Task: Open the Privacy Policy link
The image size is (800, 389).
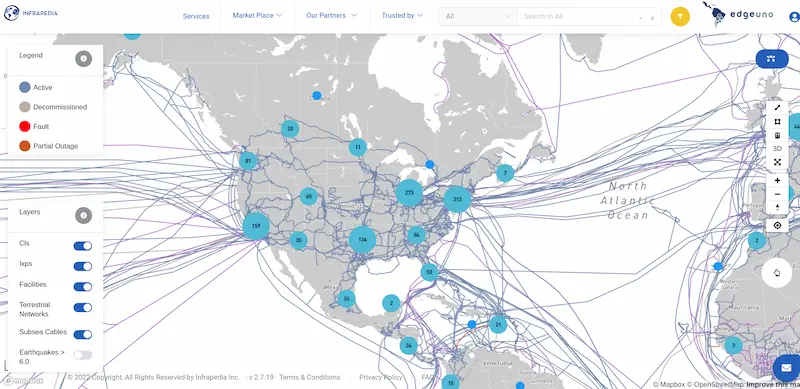Action: point(381,377)
